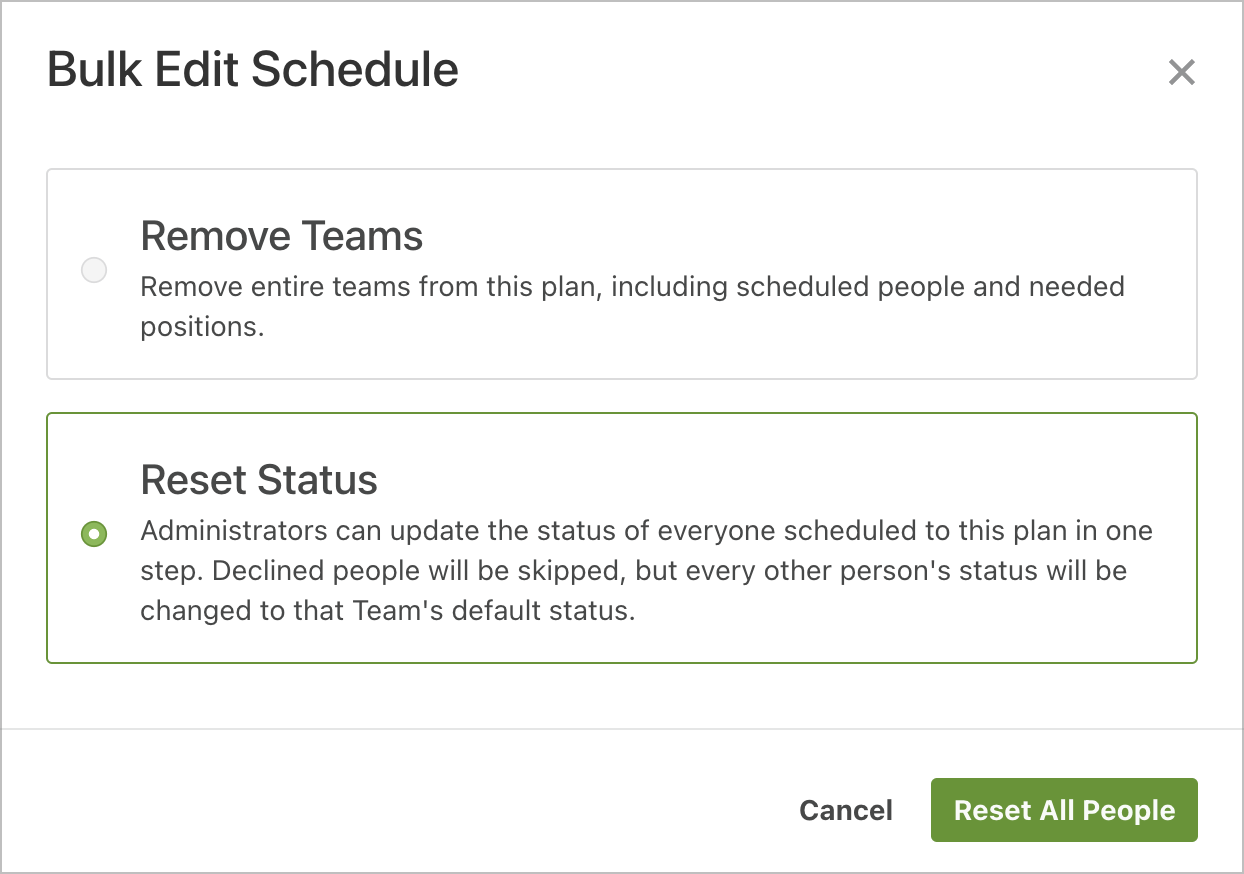Dismiss the dialog with the X icon
Viewport: 1244px width, 874px height.
click(1181, 72)
